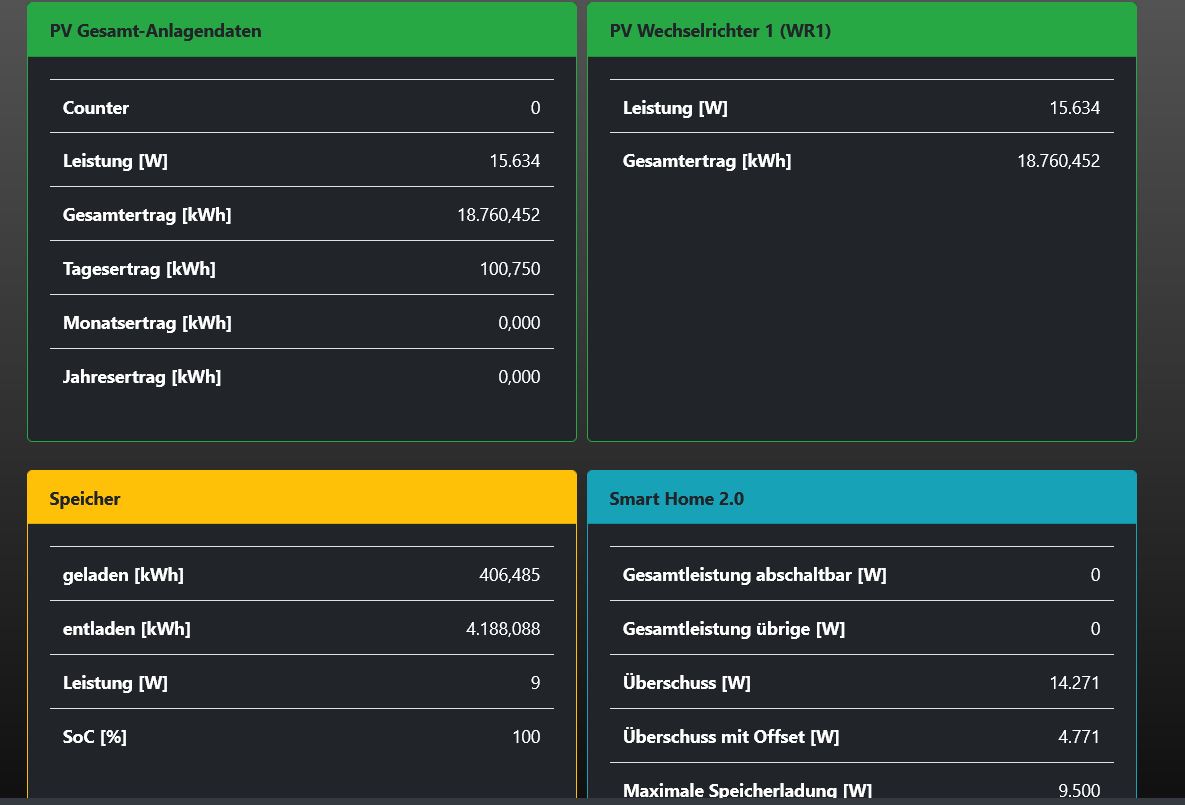
Task: Click Gesamtertrag label in the WR1 card
Action: coord(707,161)
